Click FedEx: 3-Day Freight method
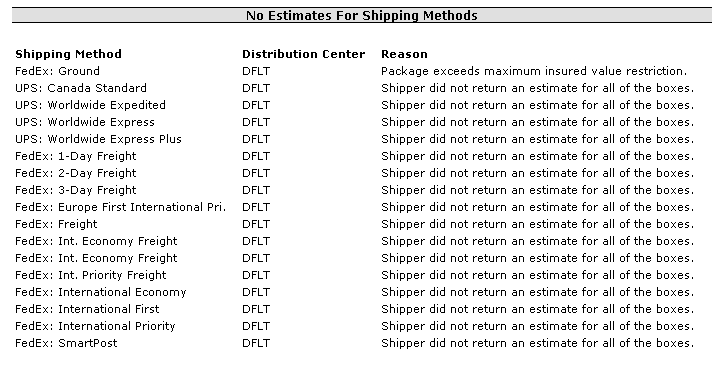This screenshot has width=718, height=371. (x=76, y=190)
